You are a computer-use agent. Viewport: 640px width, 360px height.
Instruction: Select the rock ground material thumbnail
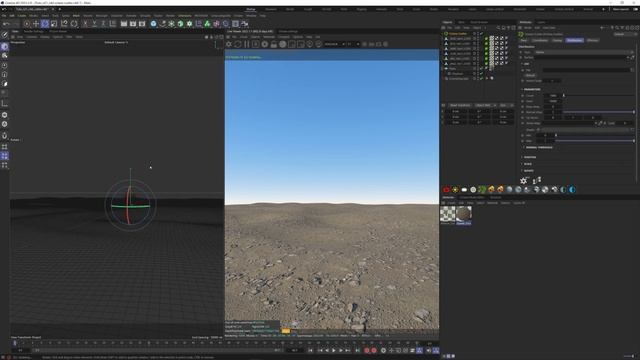pos(464,214)
